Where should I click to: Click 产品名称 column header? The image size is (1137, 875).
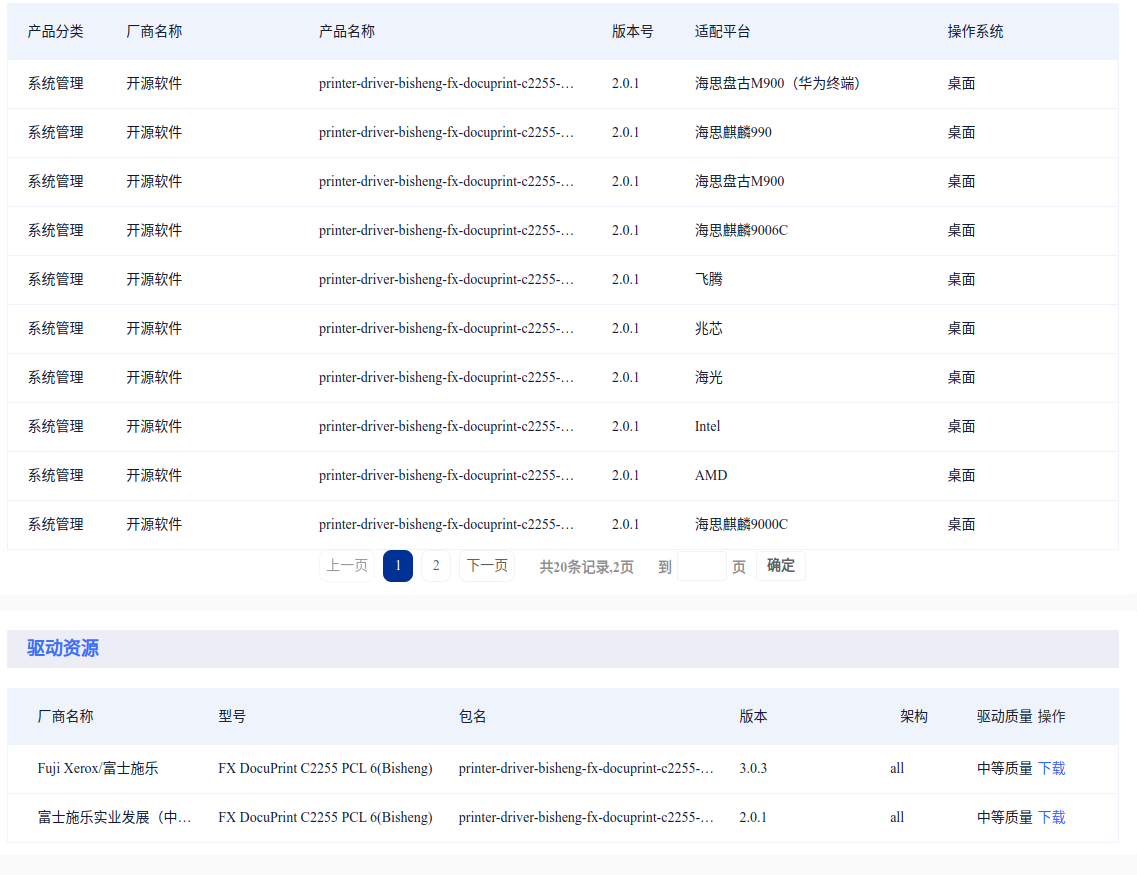point(347,32)
